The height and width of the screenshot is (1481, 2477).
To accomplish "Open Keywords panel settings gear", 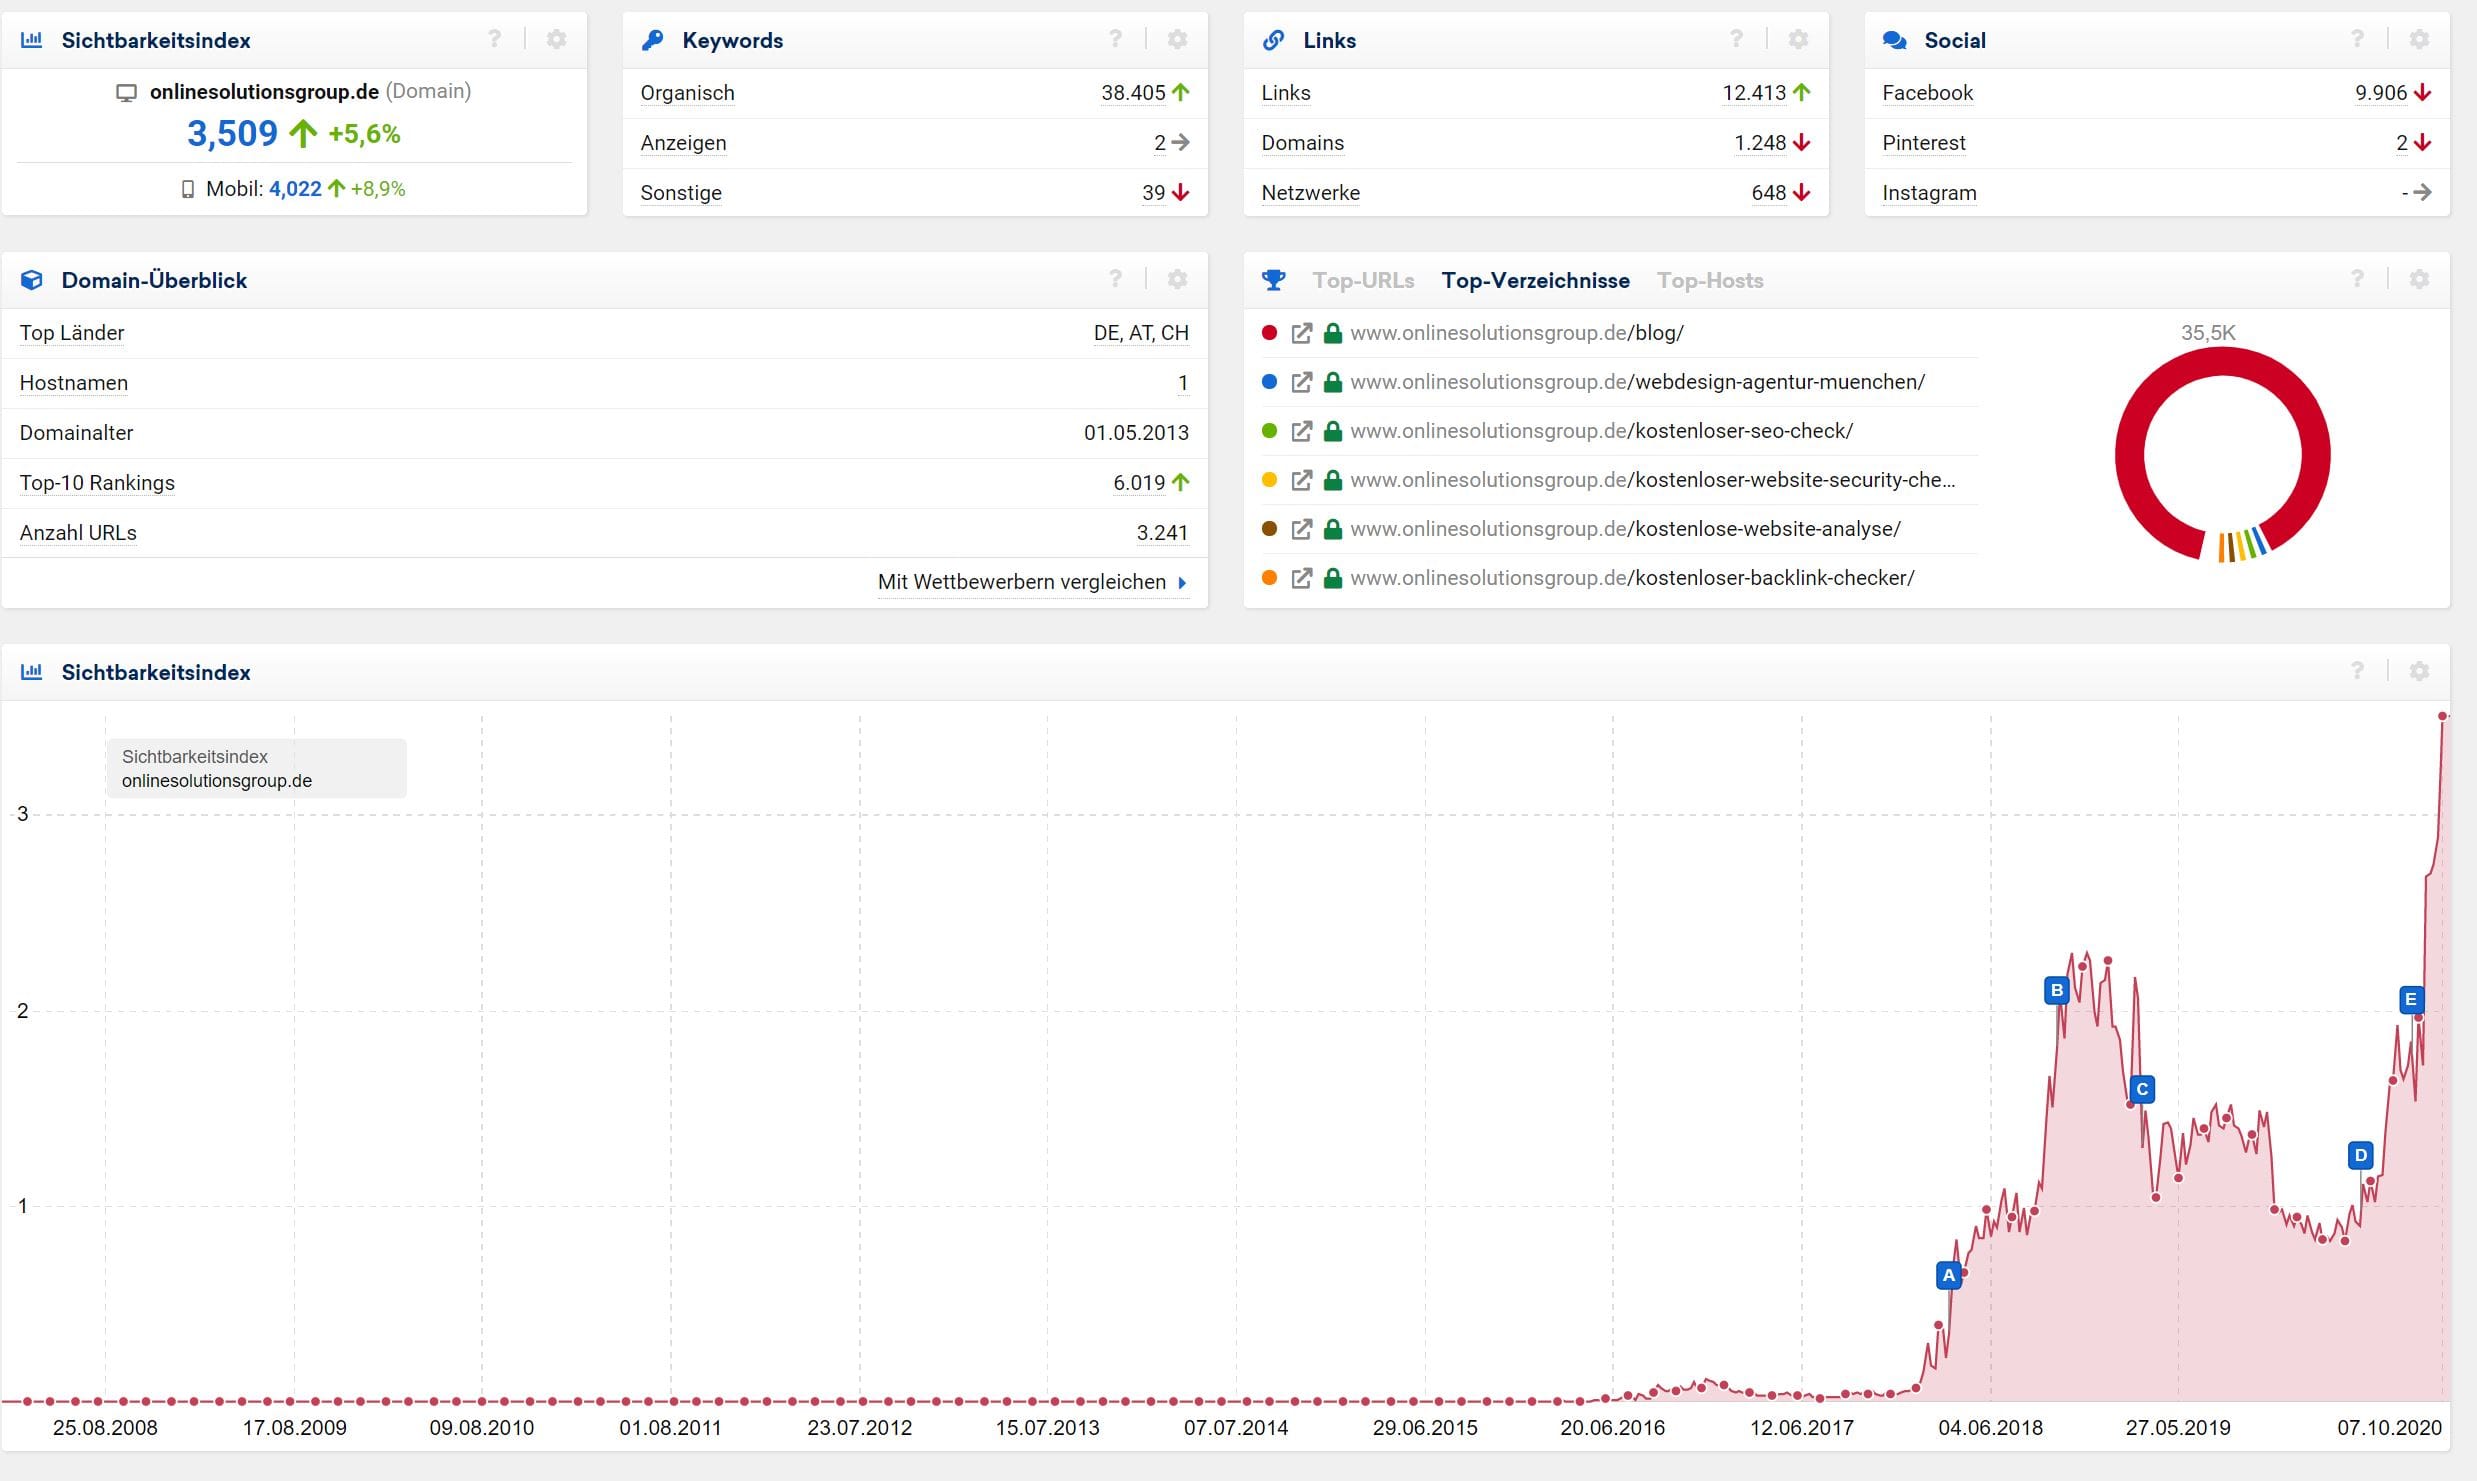I will (1178, 39).
